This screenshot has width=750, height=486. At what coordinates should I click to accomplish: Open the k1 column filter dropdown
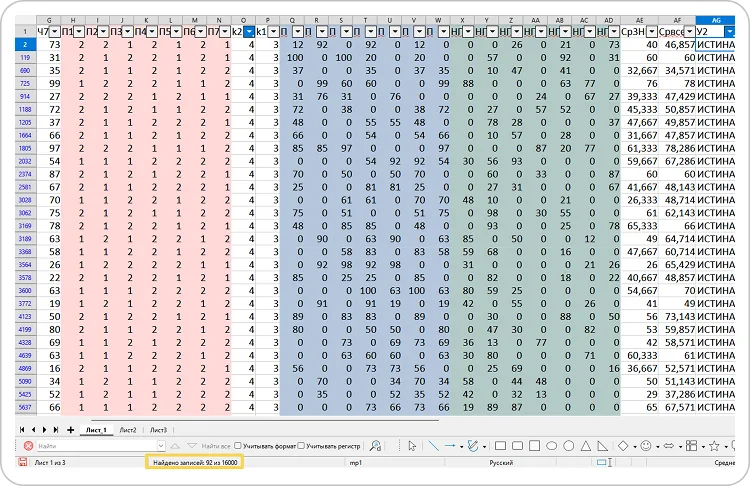pos(274,32)
